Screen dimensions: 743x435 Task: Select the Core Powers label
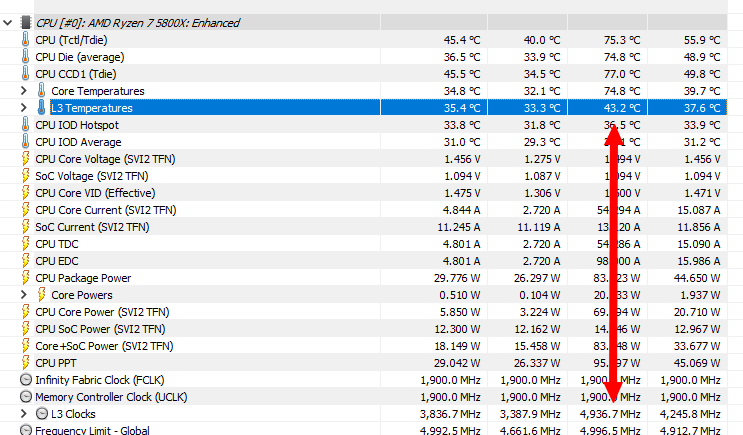pyautogui.click(x=82, y=295)
